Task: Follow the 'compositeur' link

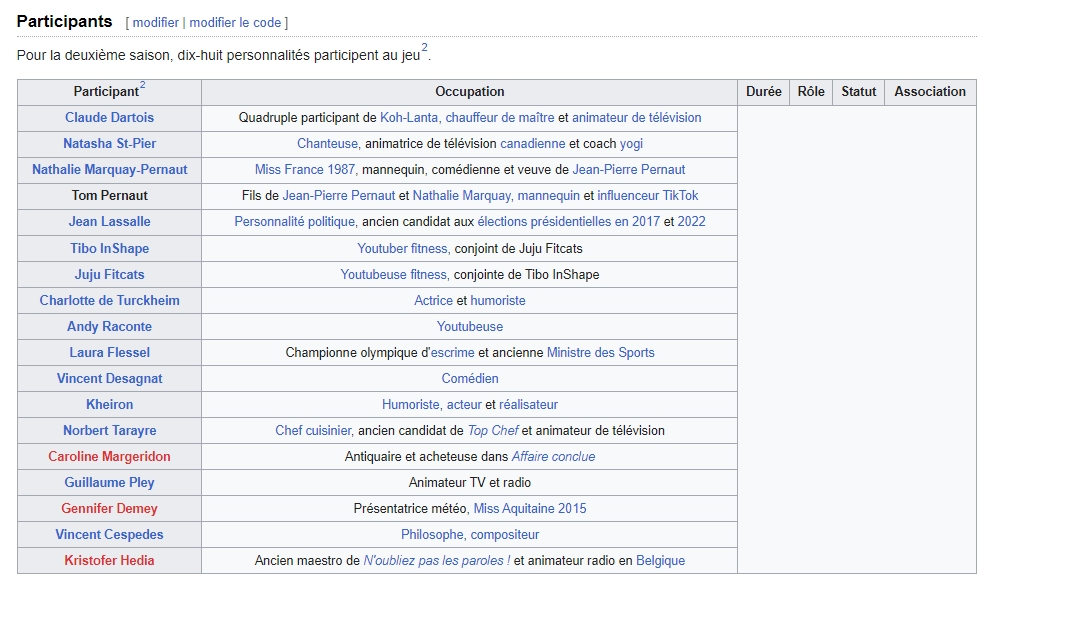Action: [x=505, y=534]
